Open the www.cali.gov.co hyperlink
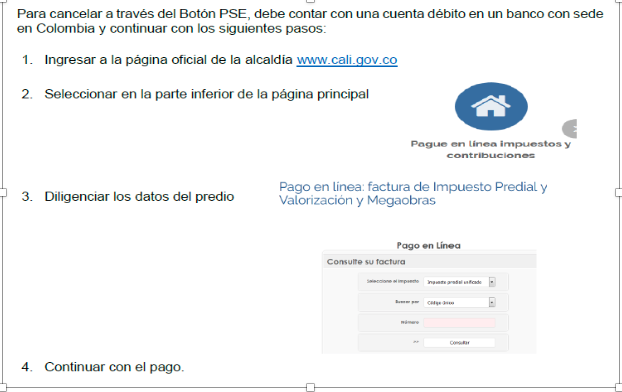Image resolution: width=622 pixels, height=392 pixels. click(347, 60)
